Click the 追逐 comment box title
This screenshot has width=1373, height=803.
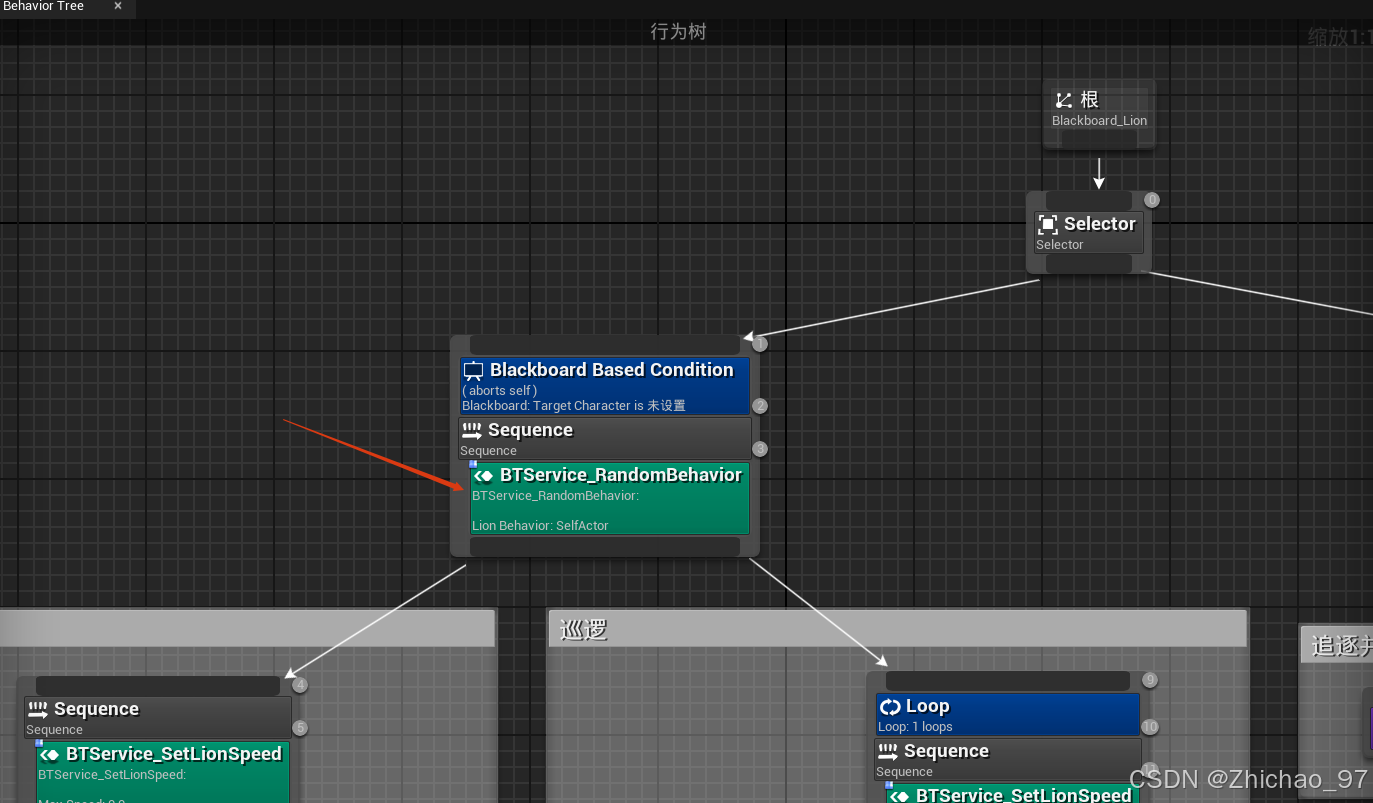1341,645
